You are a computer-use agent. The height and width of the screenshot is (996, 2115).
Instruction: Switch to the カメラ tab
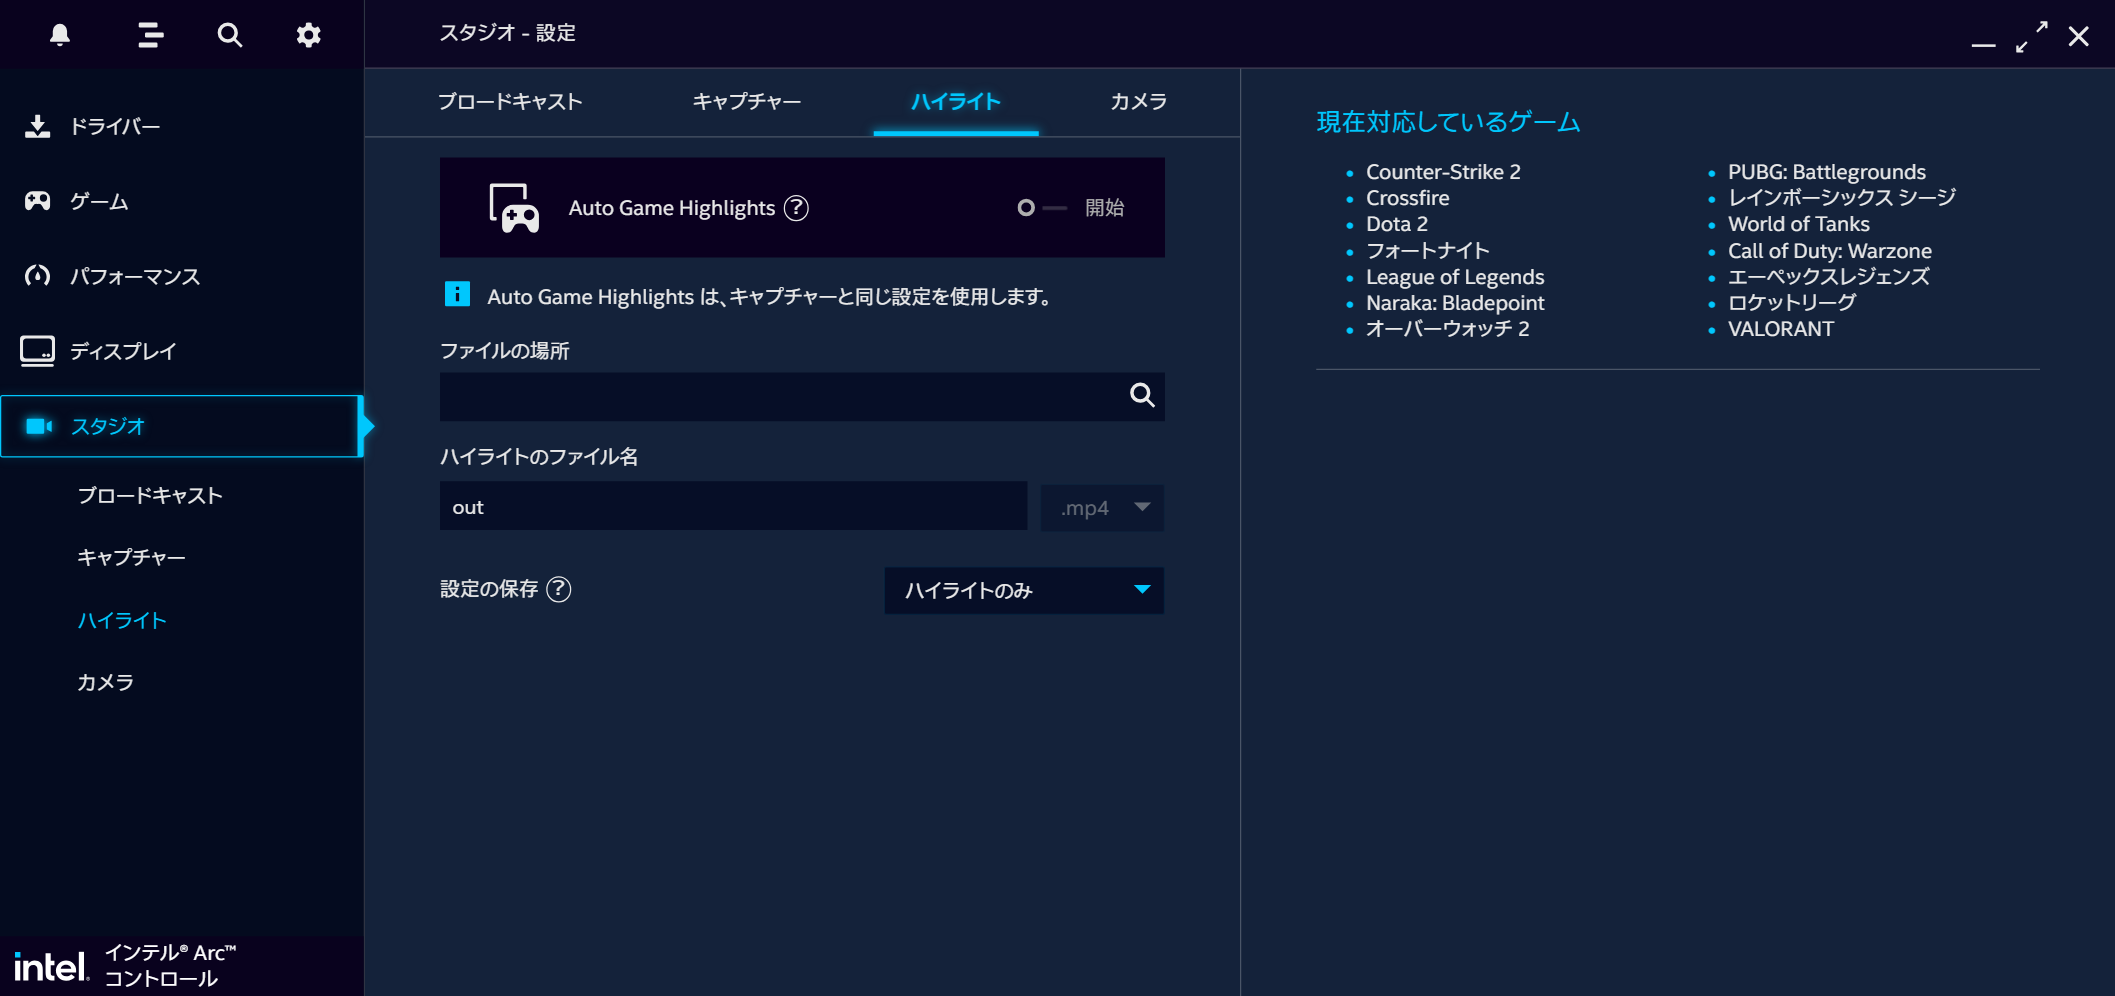1138,102
